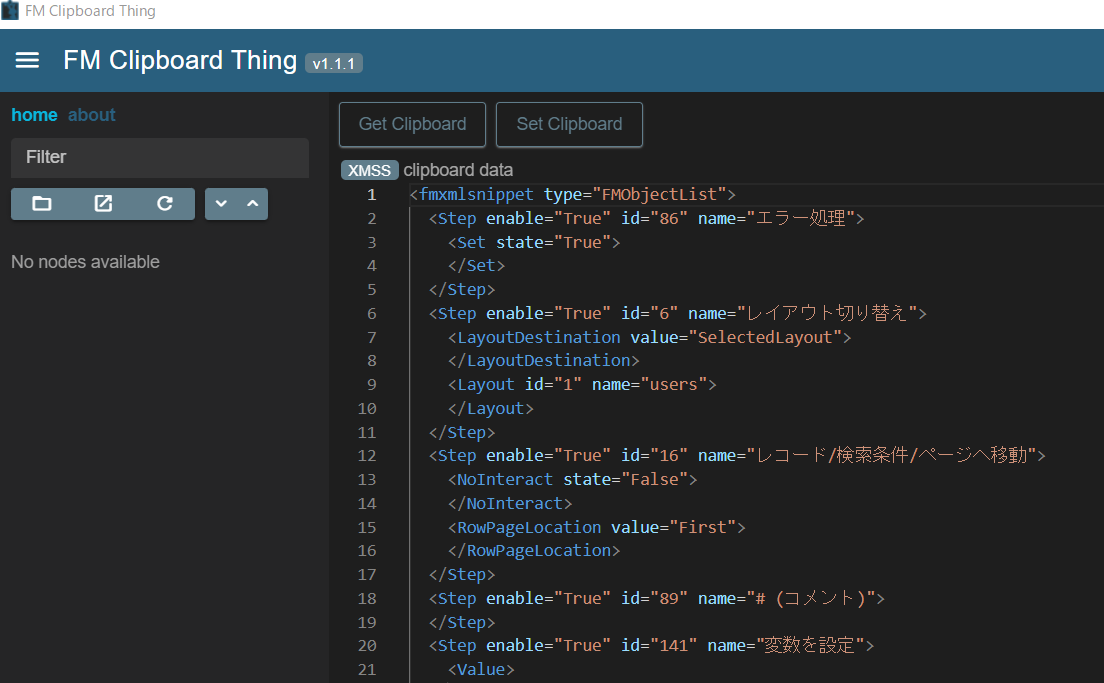
Task: Expand all nodes with down chevron
Action: pos(221,203)
